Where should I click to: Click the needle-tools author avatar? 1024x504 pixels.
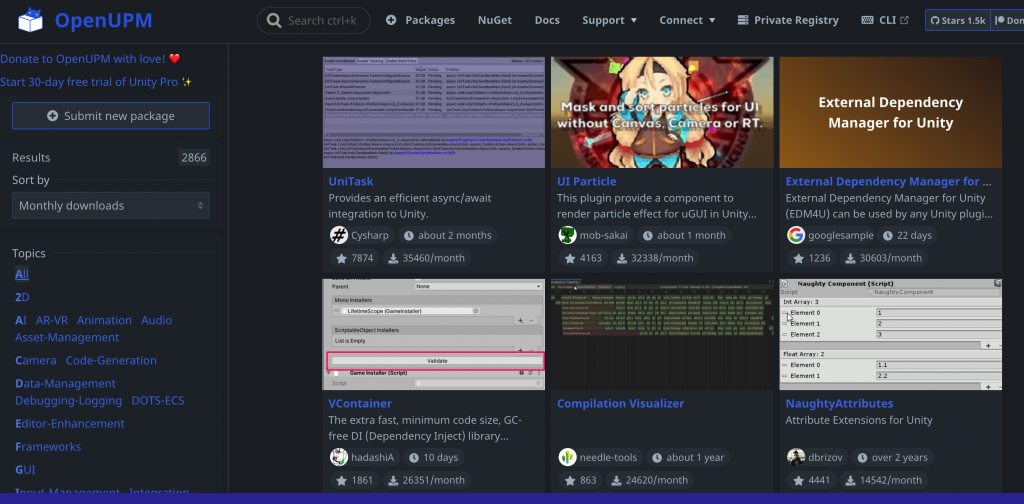point(568,457)
